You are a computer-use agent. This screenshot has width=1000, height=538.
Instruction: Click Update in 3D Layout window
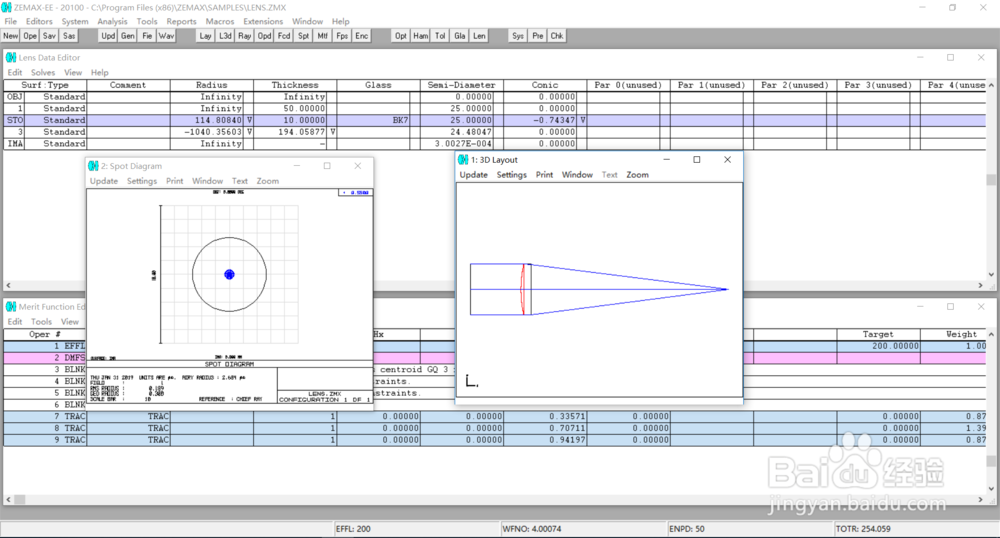pos(474,175)
